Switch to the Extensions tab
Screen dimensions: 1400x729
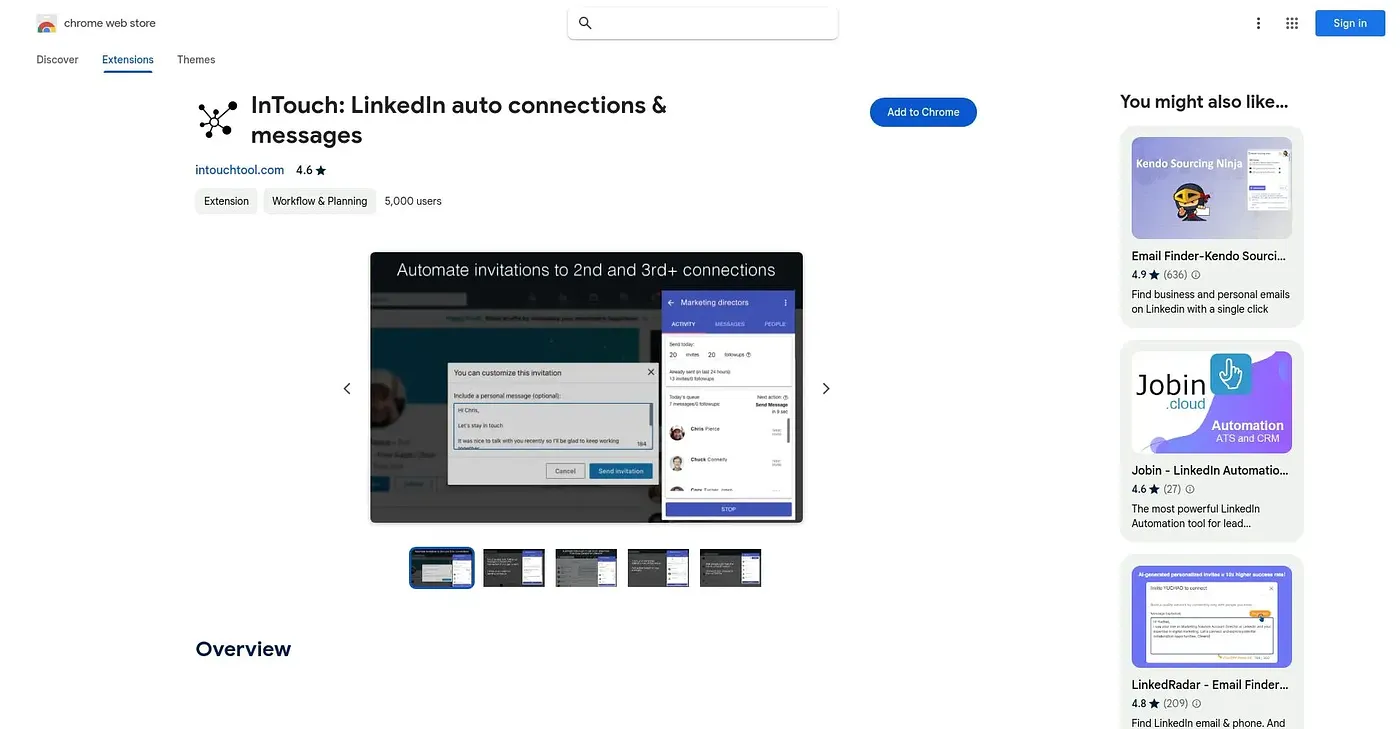tap(128, 60)
